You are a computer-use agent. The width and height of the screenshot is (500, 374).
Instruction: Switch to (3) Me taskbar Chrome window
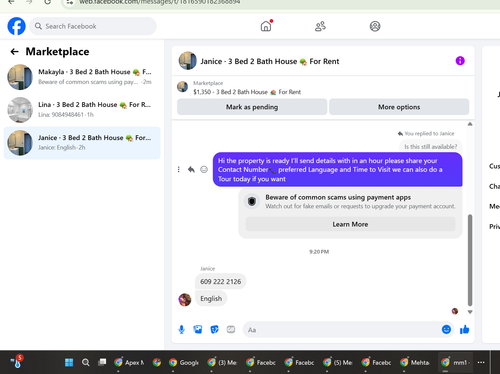(x=222, y=362)
